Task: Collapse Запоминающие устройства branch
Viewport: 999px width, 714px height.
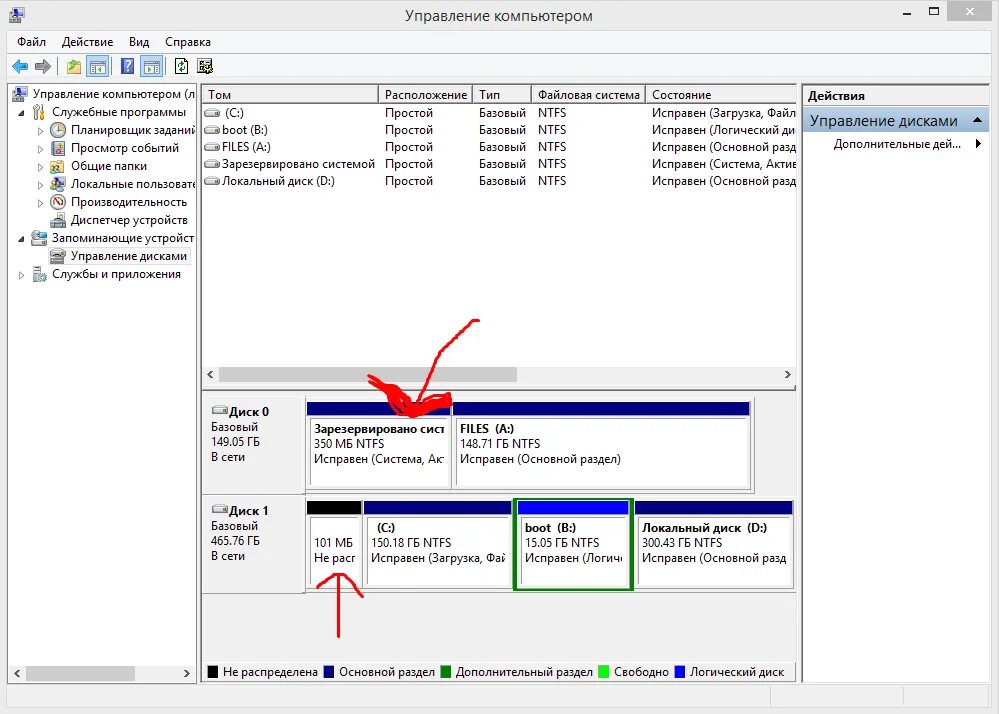Action: 22,238
